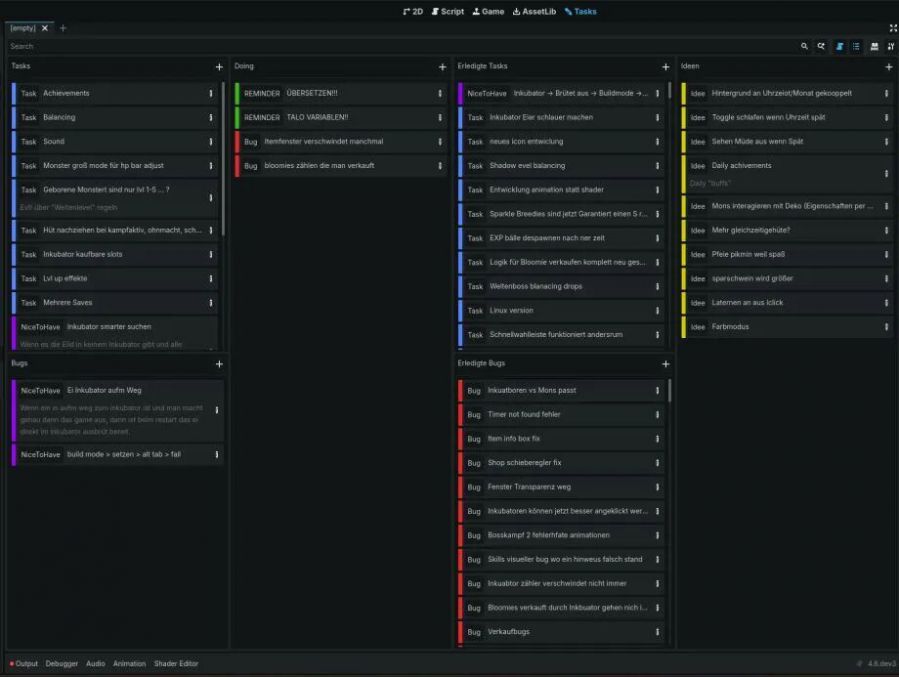Open the options menu for the Achievements task
Screen dimensions: 899x677
click(210, 93)
